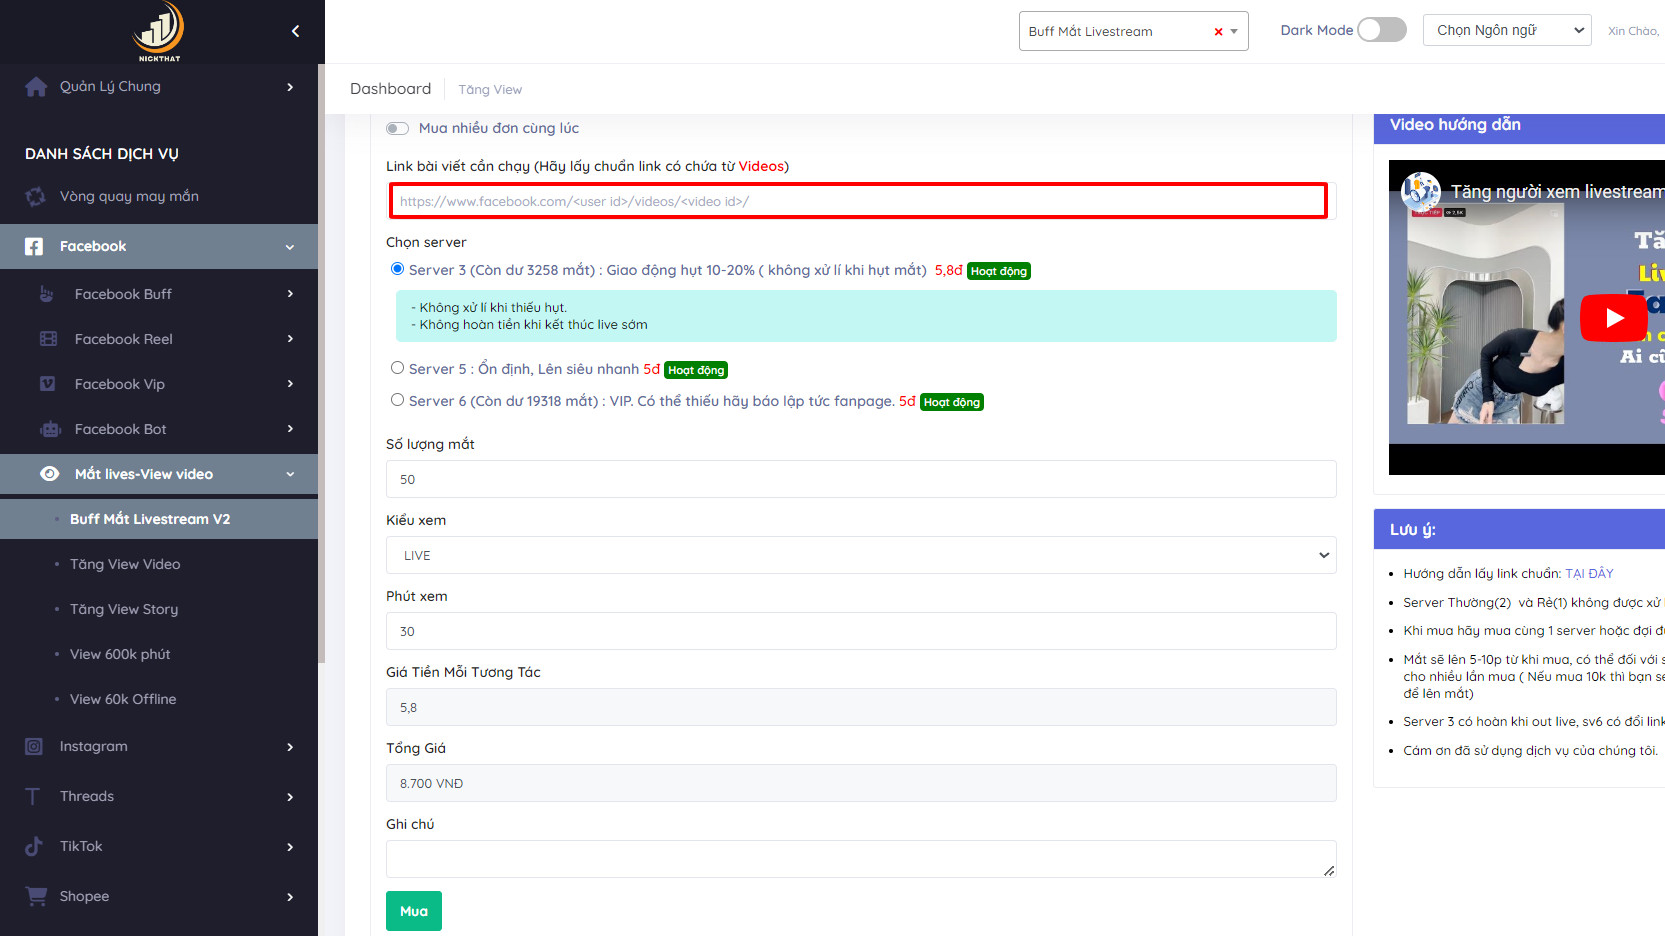1665x936 pixels.
Task: Select the Server 5 radio option
Action: pyautogui.click(x=397, y=368)
